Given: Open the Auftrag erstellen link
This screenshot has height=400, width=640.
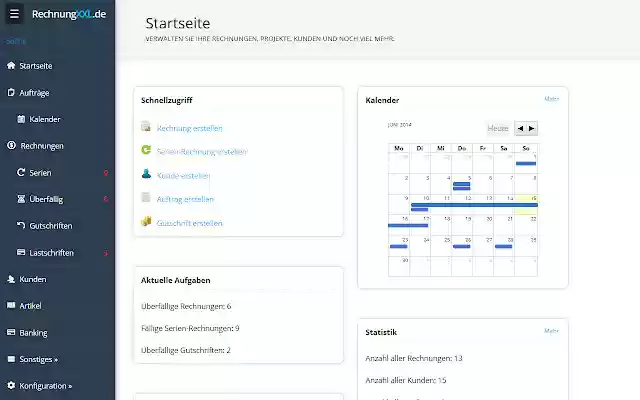Looking at the screenshot, I should click(185, 199).
